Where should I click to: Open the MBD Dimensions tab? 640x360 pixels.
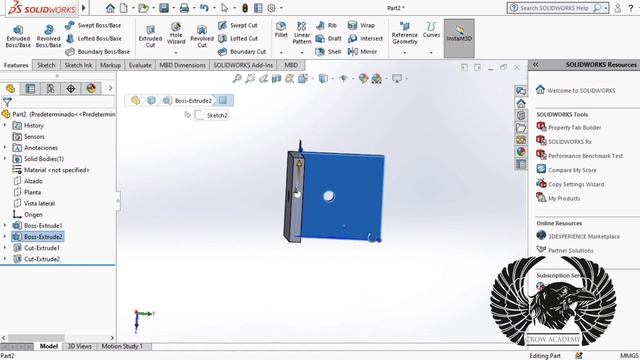182,65
